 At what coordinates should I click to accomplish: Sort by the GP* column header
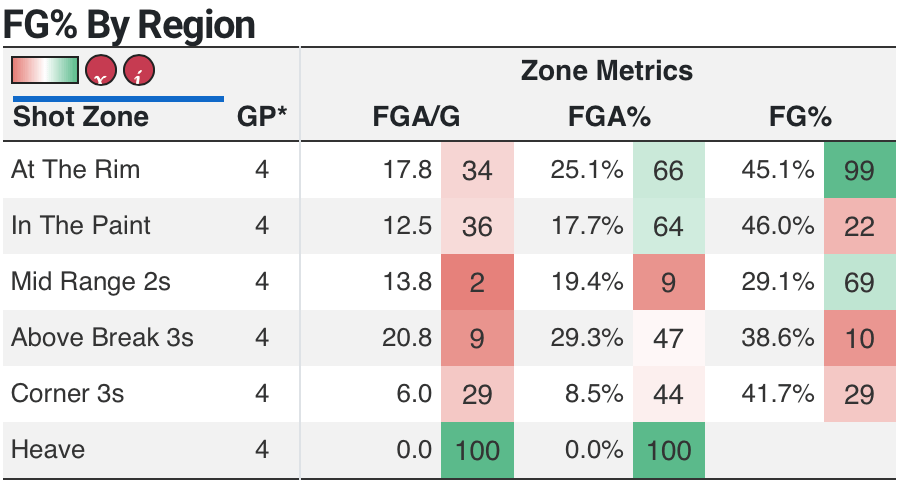click(262, 117)
